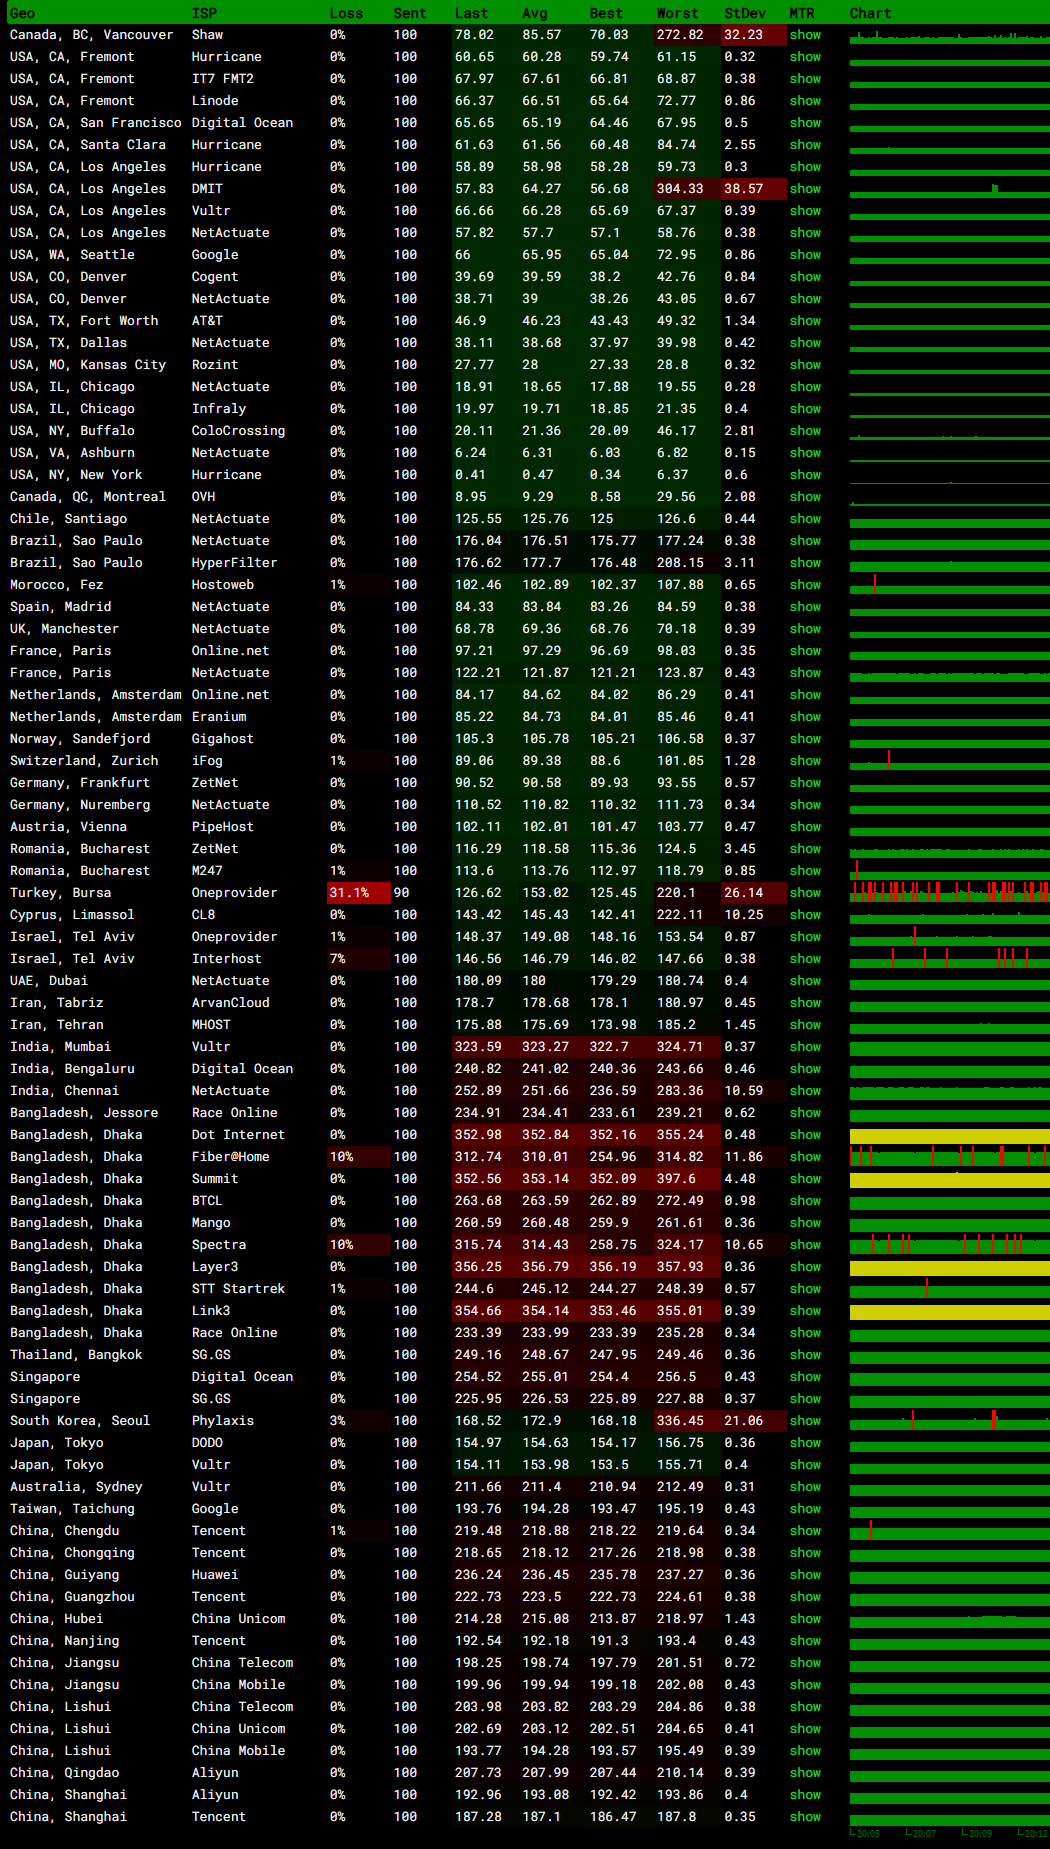Viewport: 1050px width, 1849px height.
Task: Select the Avg column header
Action: click(x=535, y=13)
